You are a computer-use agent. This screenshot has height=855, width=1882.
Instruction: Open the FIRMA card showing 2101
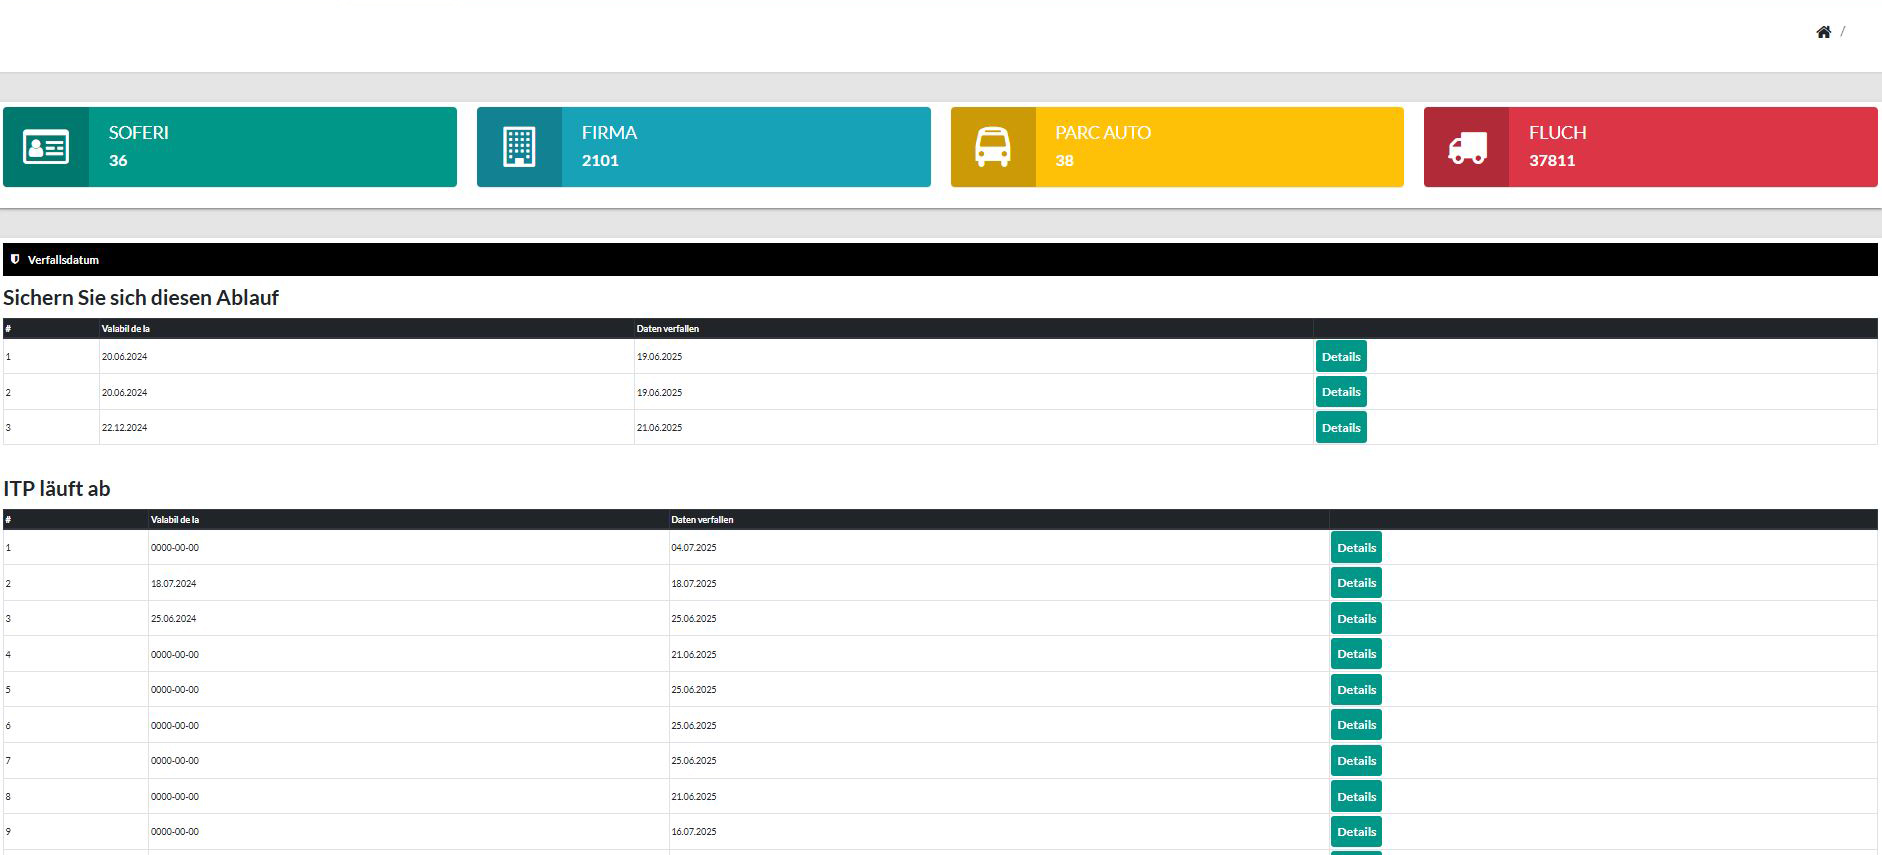744,147
